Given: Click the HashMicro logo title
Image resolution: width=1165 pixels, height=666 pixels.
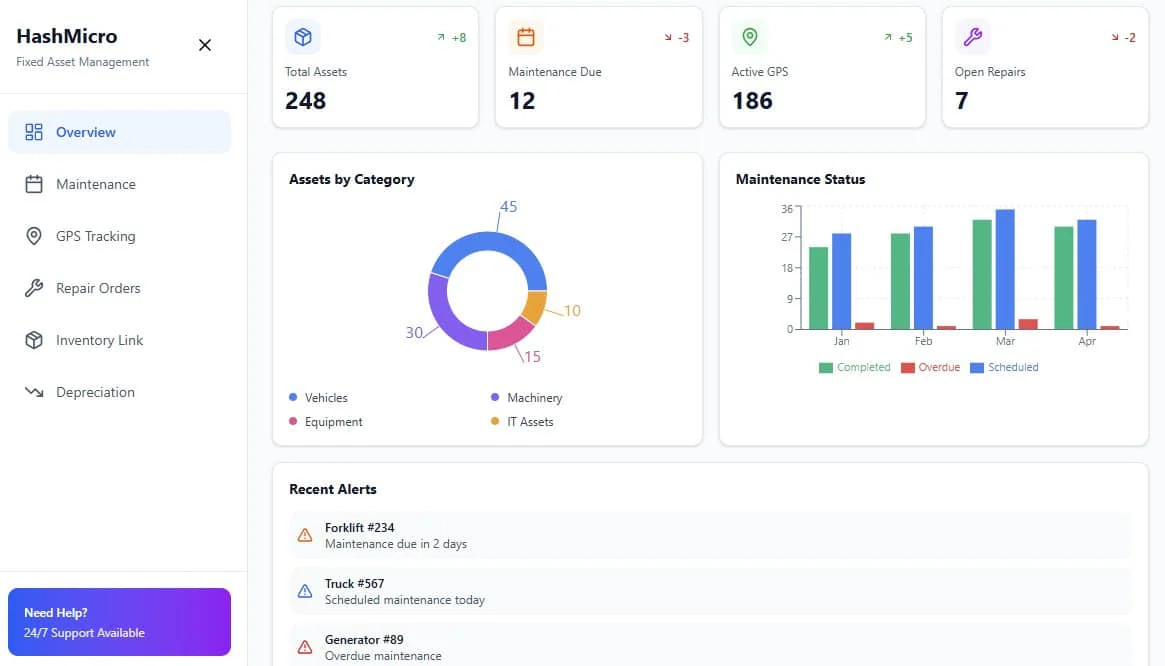Looking at the screenshot, I should 67,36.
